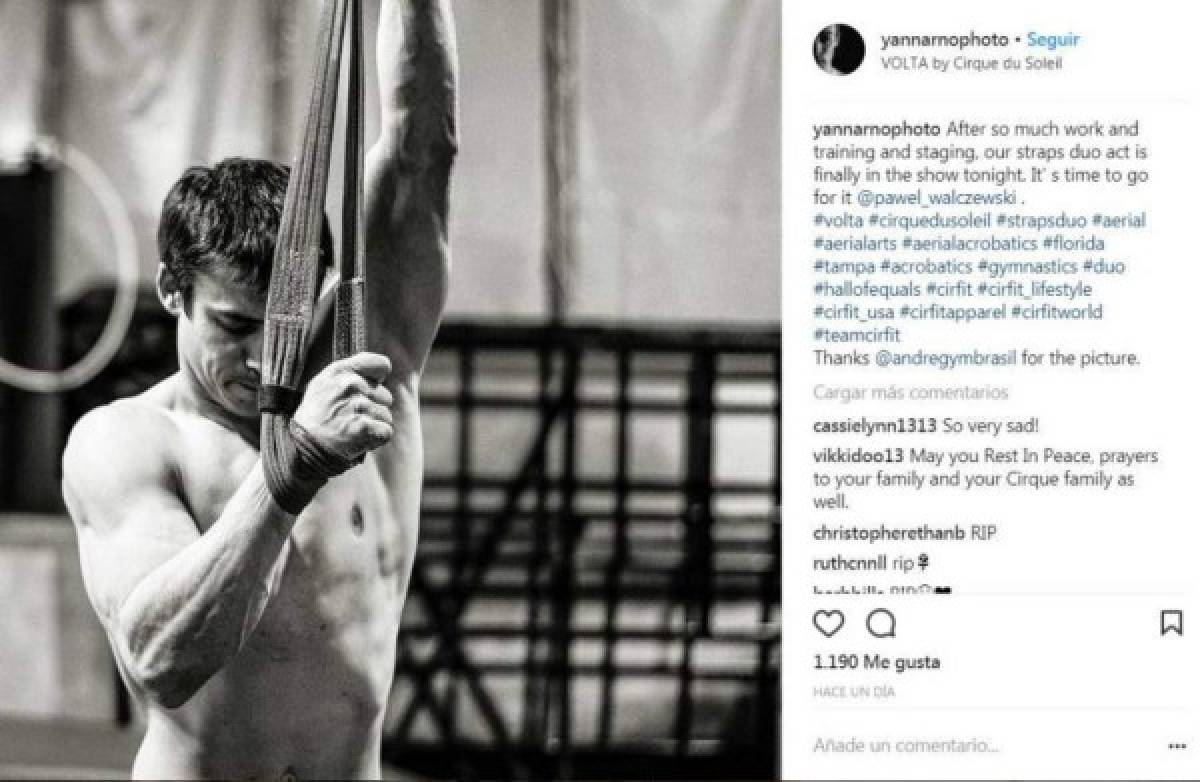This screenshot has height=782, width=1200.
Task: Open commenter vikkidoo13's profile
Action: click(859, 456)
